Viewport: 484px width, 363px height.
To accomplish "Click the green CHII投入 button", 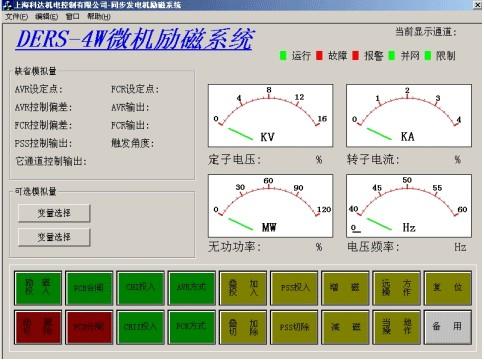I will tap(140, 327).
